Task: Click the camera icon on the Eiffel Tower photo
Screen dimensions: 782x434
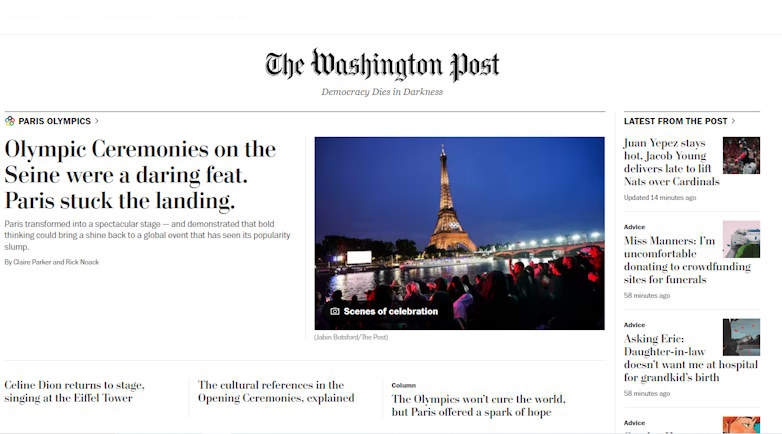Action: pyautogui.click(x=335, y=311)
